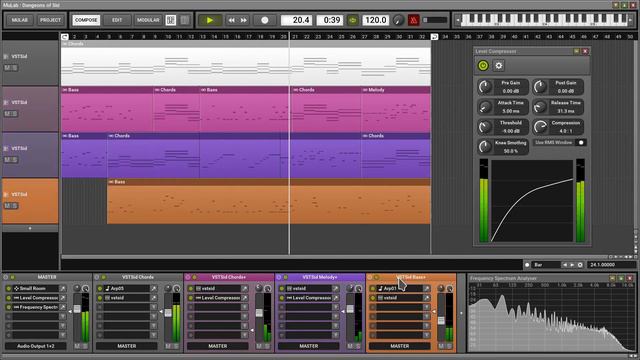Image resolution: width=640 pixels, height=360 pixels.
Task: Click the Knee Smoothing knob
Action: pos(485,147)
